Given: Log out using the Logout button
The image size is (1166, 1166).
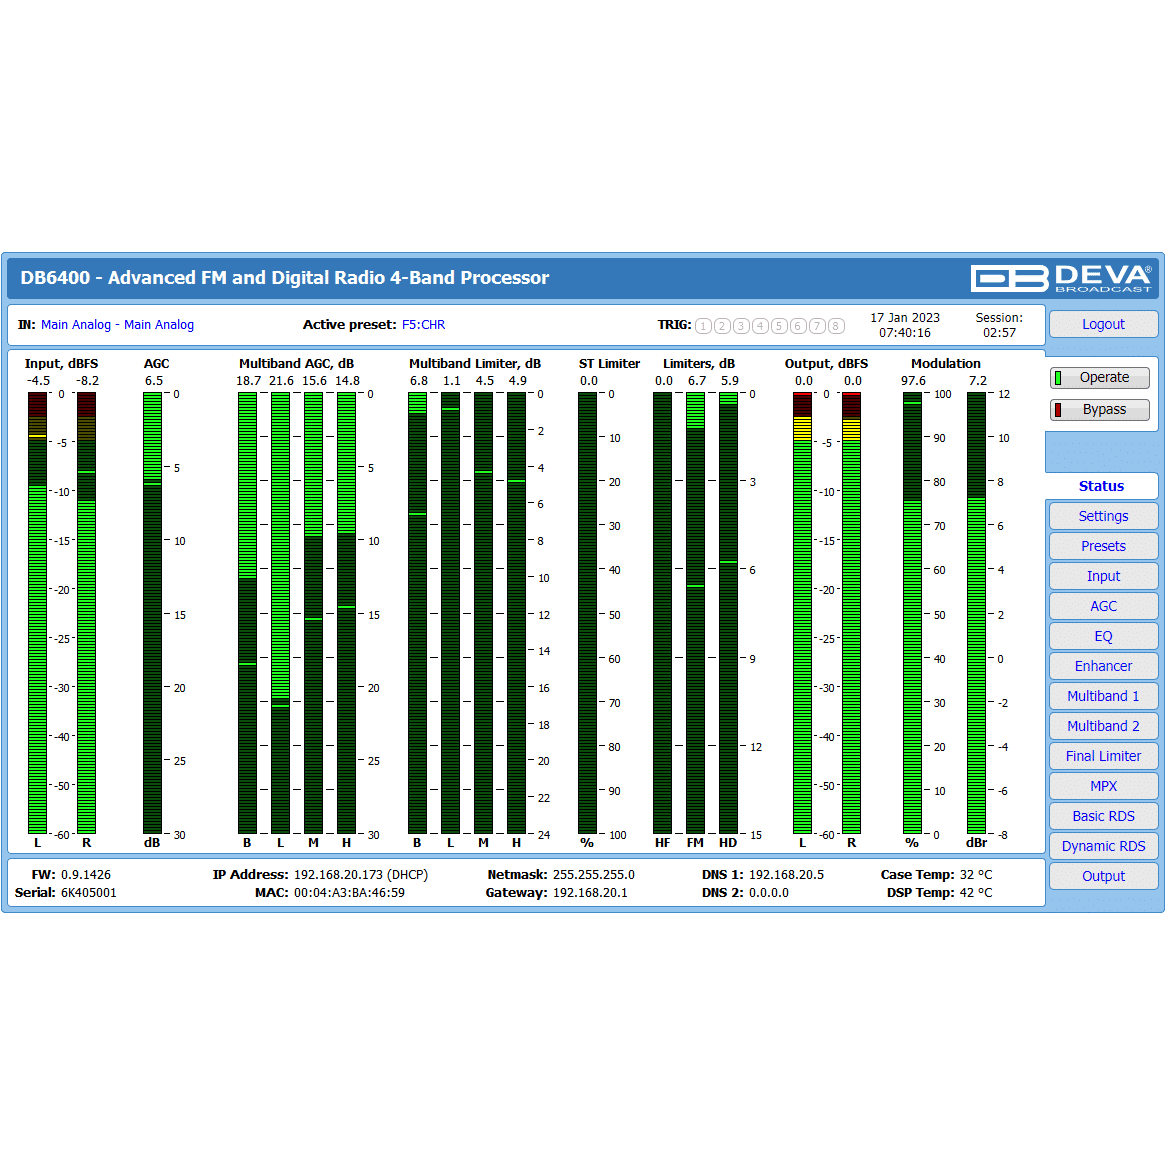Looking at the screenshot, I should [1103, 324].
